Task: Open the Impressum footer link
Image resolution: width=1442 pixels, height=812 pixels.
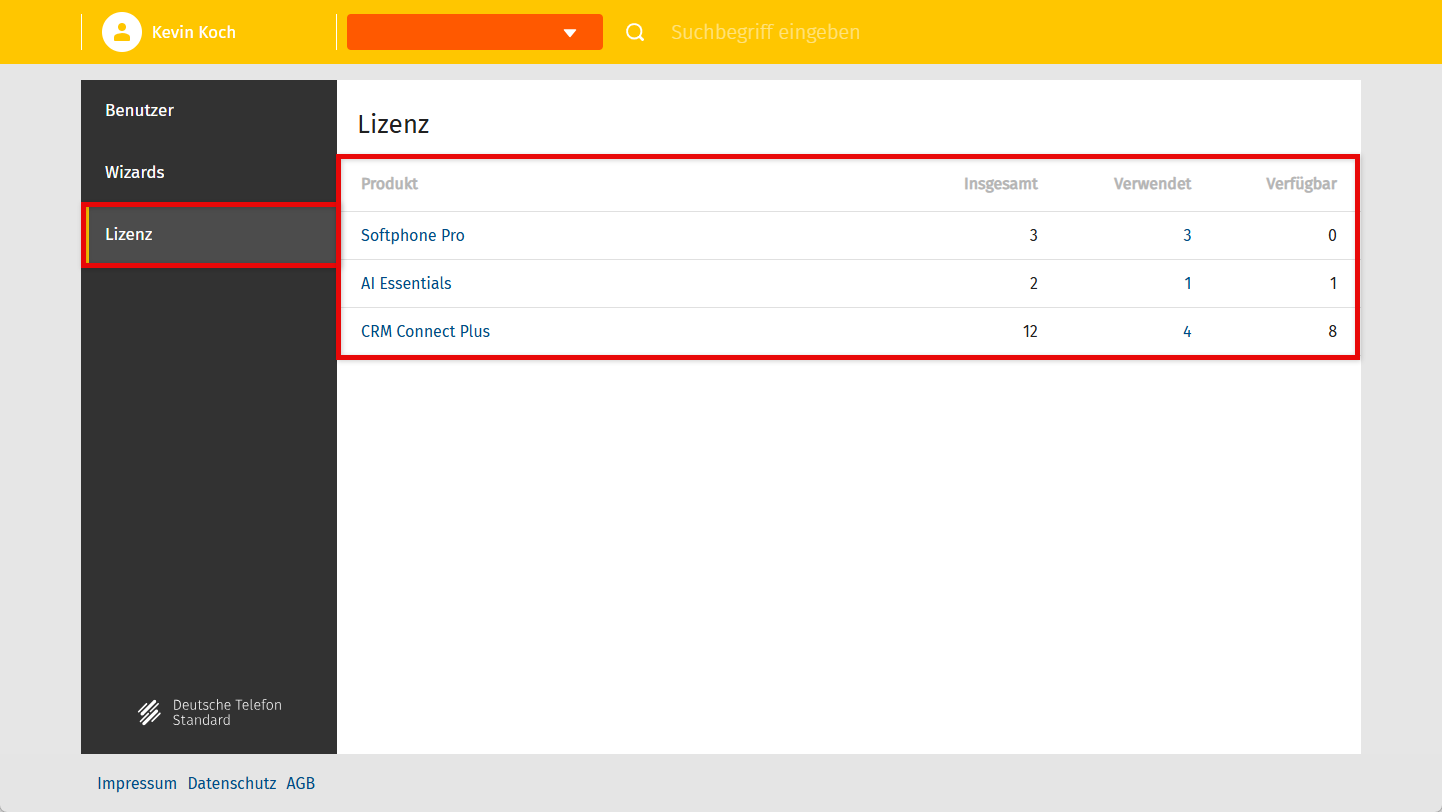Action: point(137,783)
